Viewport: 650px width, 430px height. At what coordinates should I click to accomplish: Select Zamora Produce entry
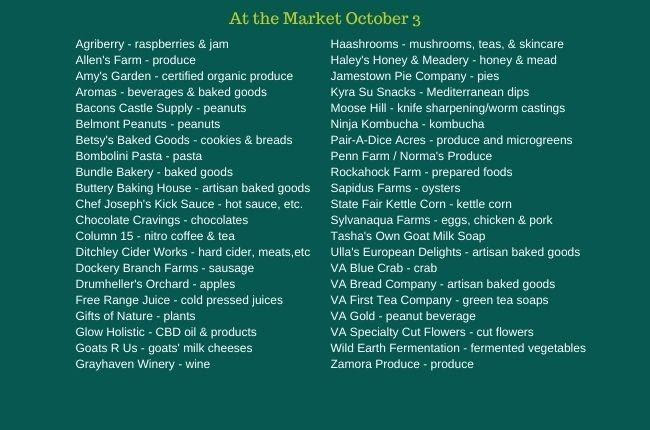pyautogui.click(x=402, y=364)
